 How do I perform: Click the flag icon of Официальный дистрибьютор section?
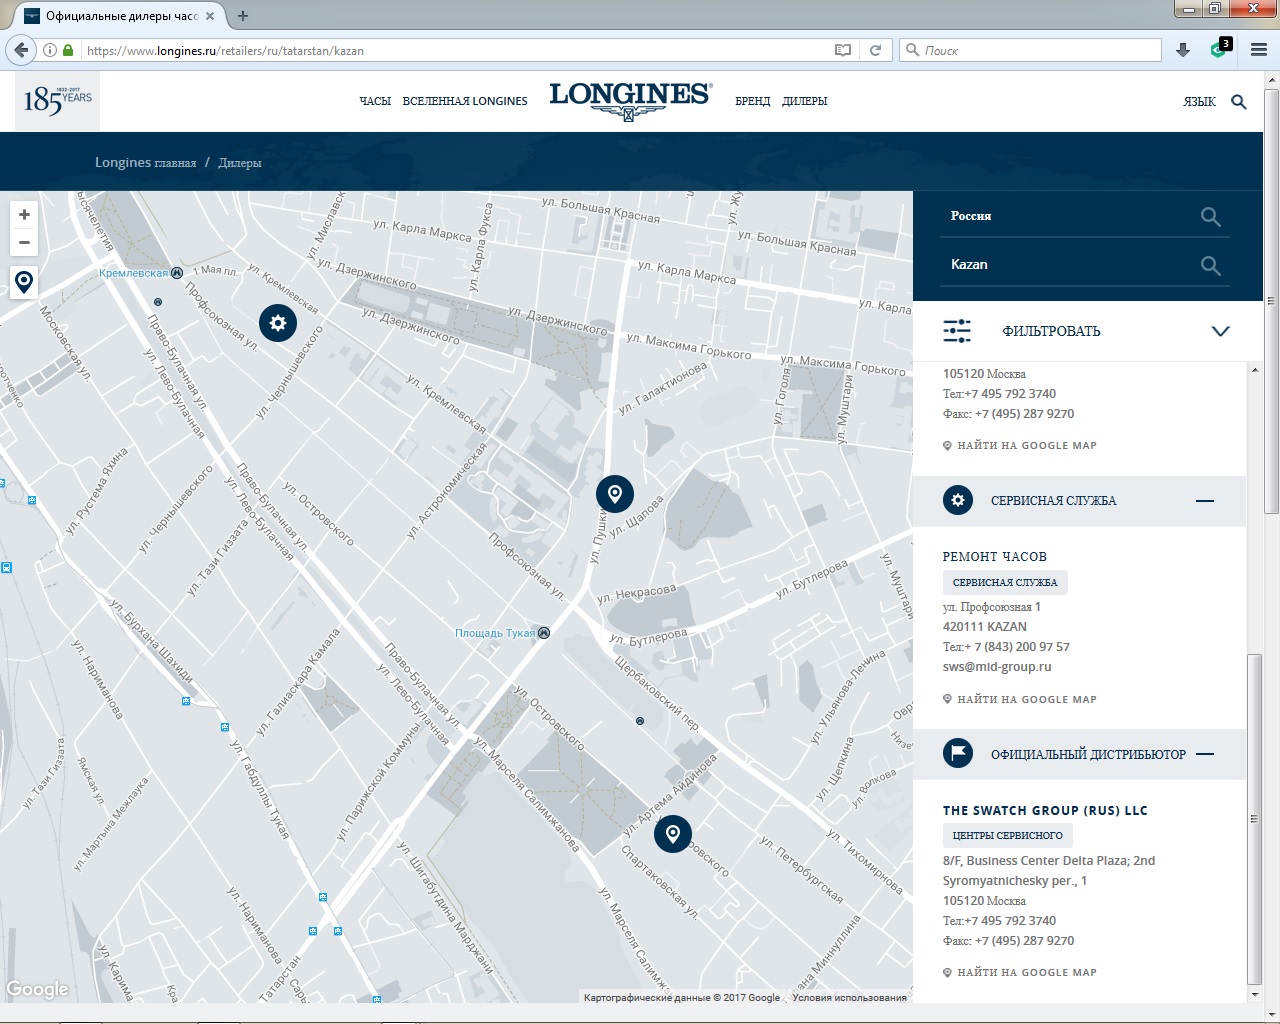(958, 754)
